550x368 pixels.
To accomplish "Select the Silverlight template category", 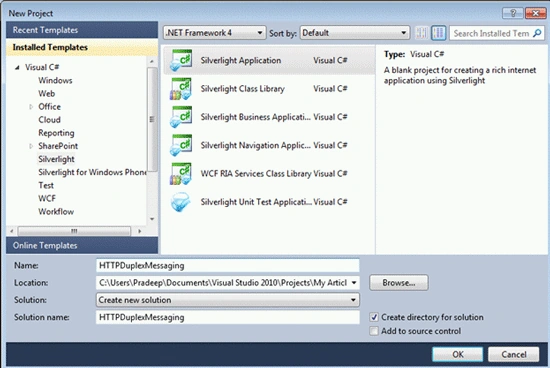I will click(56, 159).
